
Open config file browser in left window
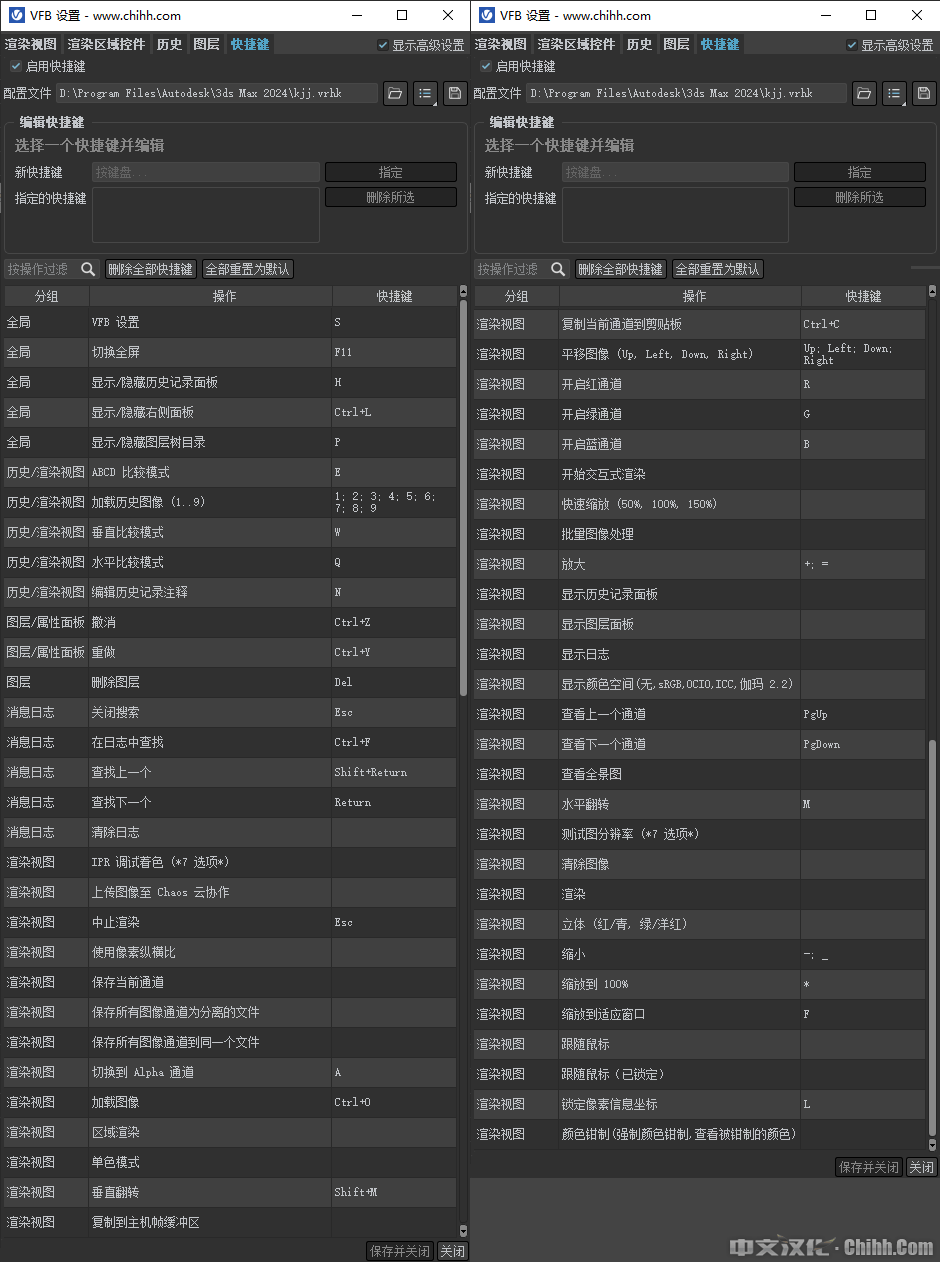(395, 93)
